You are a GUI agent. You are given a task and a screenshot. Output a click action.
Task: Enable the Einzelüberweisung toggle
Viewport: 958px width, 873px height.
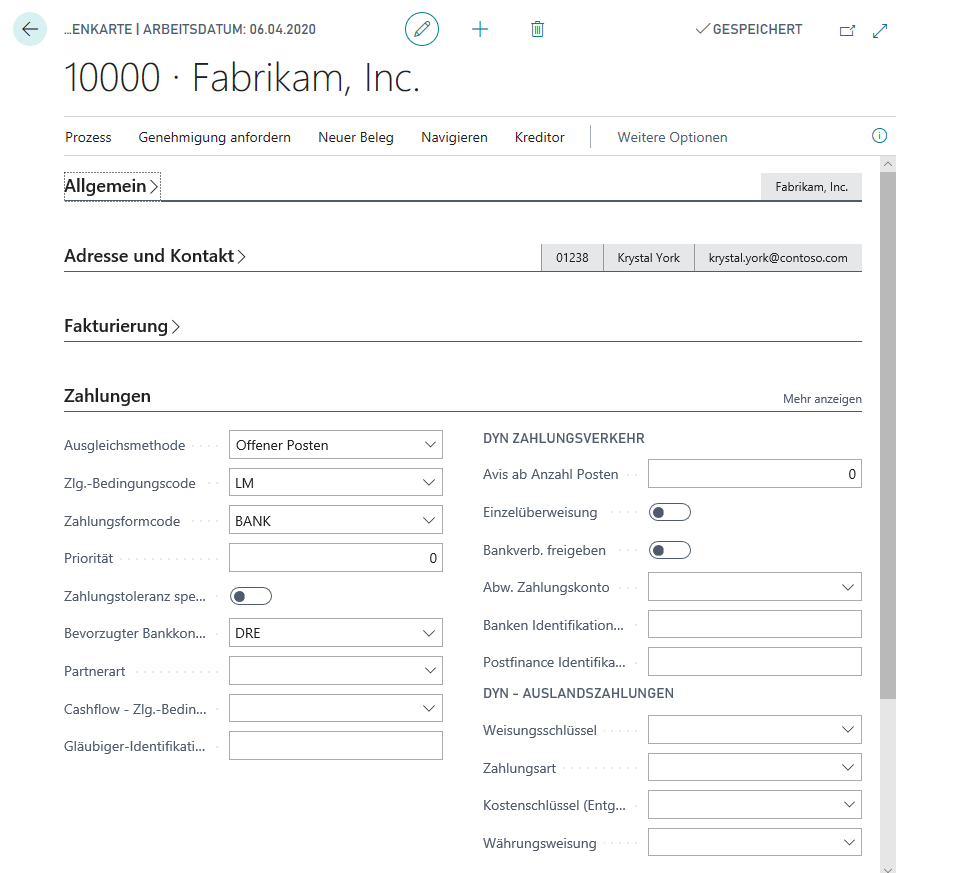(669, 511)
